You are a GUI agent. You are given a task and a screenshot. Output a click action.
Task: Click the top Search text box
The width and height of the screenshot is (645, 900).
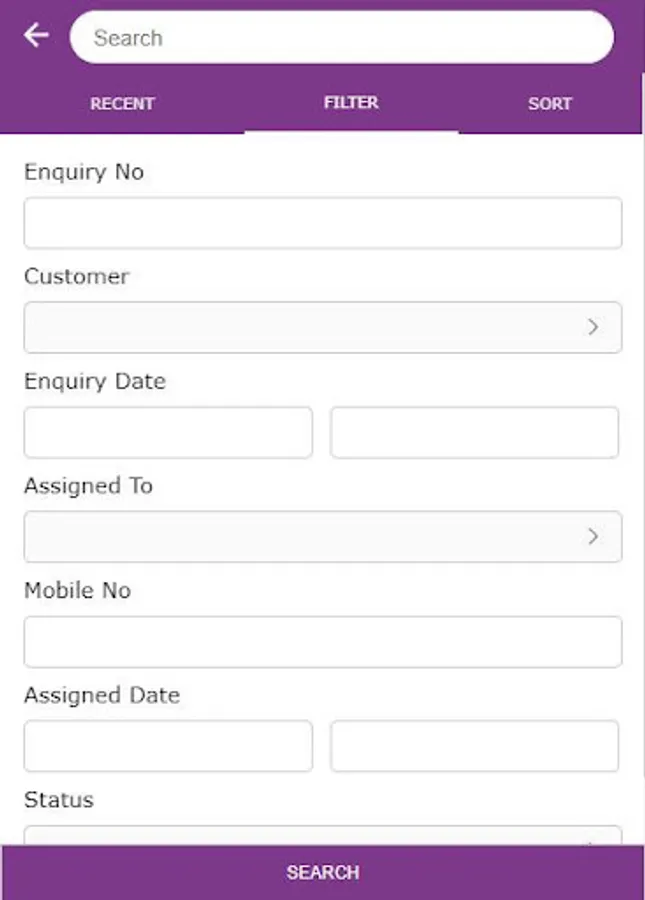341,38
